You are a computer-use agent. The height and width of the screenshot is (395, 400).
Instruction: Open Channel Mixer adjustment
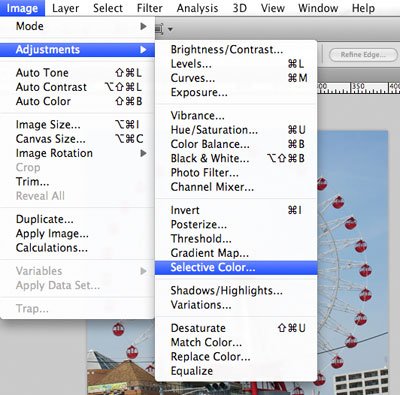[236, 187]
